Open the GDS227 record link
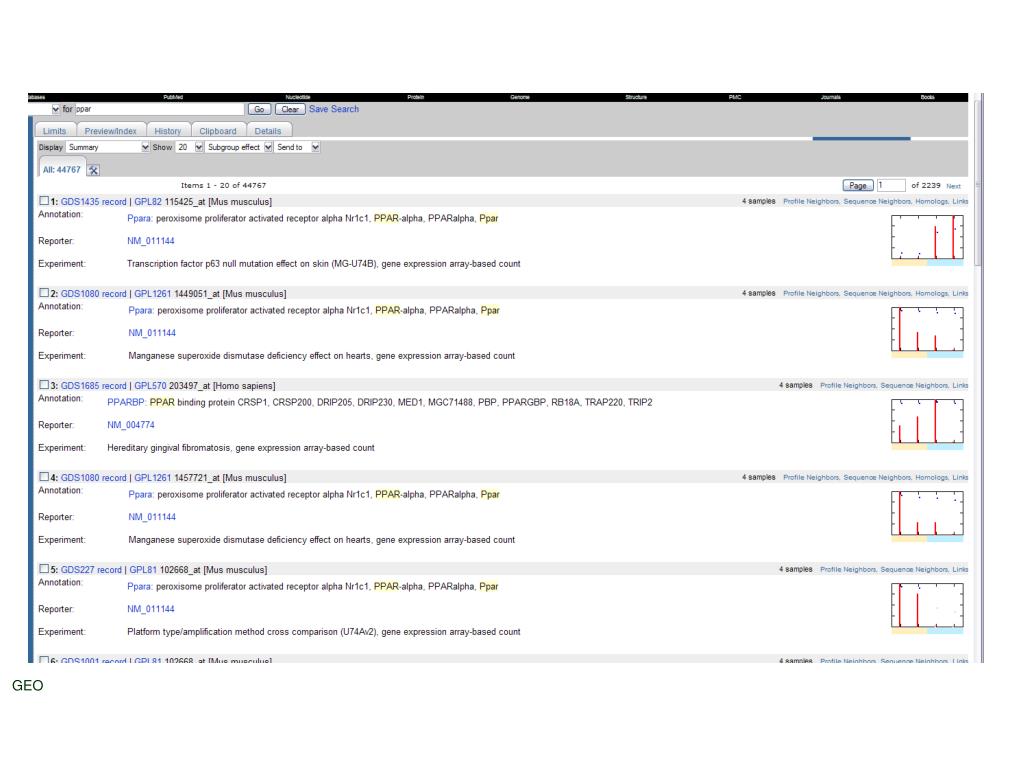This screenshot has width=1024, height=768. click(91, 570)
